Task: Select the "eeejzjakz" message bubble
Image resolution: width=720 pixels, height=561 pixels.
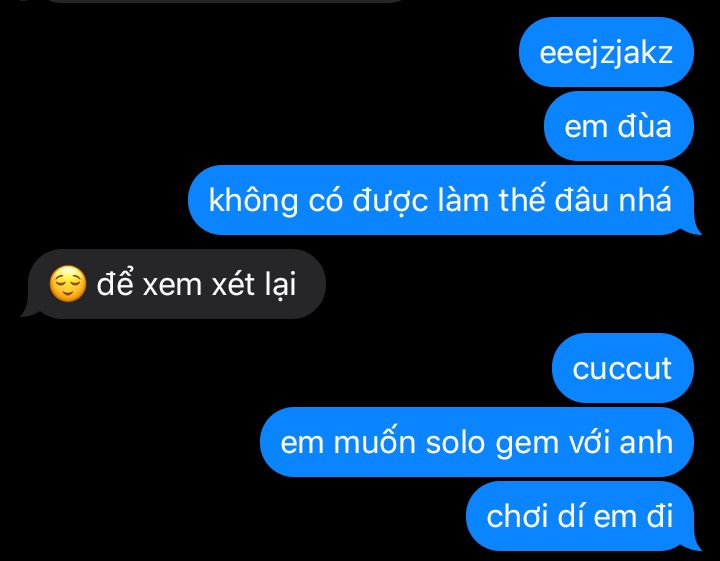Action: tap(606, 52)
